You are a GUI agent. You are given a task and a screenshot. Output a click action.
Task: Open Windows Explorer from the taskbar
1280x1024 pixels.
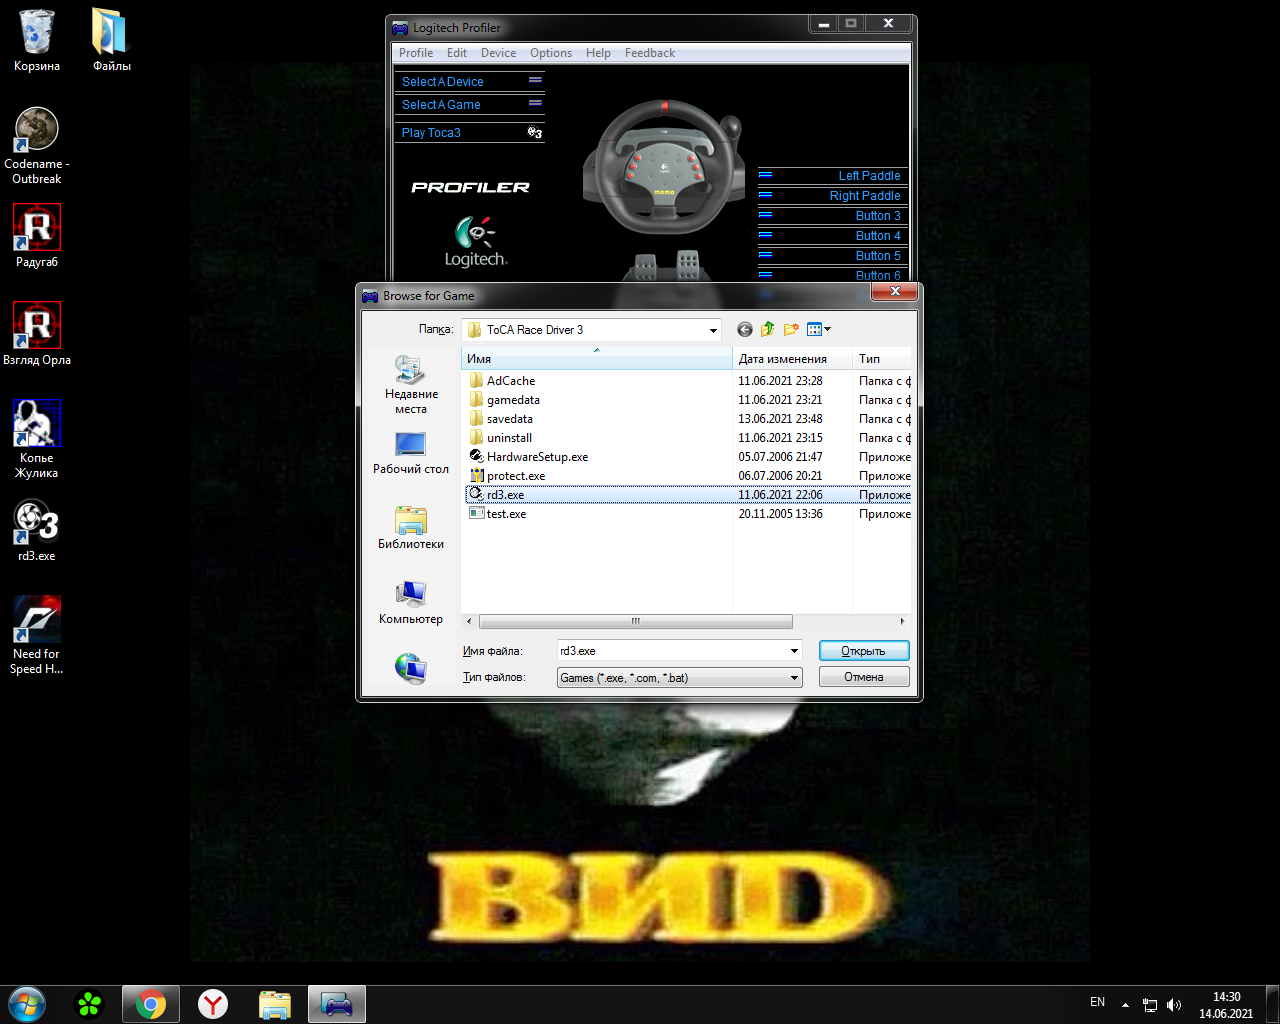click(274, 1004)
